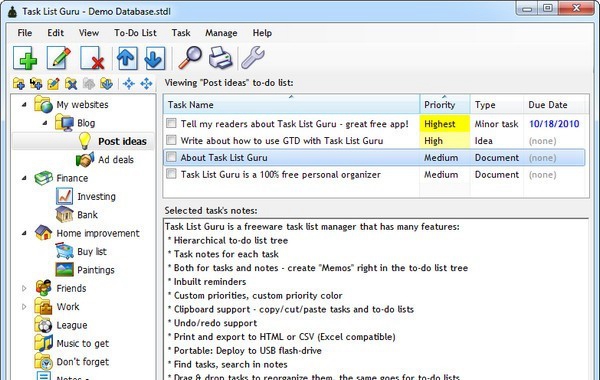Image resolution: width=600 pixels, height=380 pixels.
Task: Sort tasks by the Task Name column header
Action: (x=292, y=104)
